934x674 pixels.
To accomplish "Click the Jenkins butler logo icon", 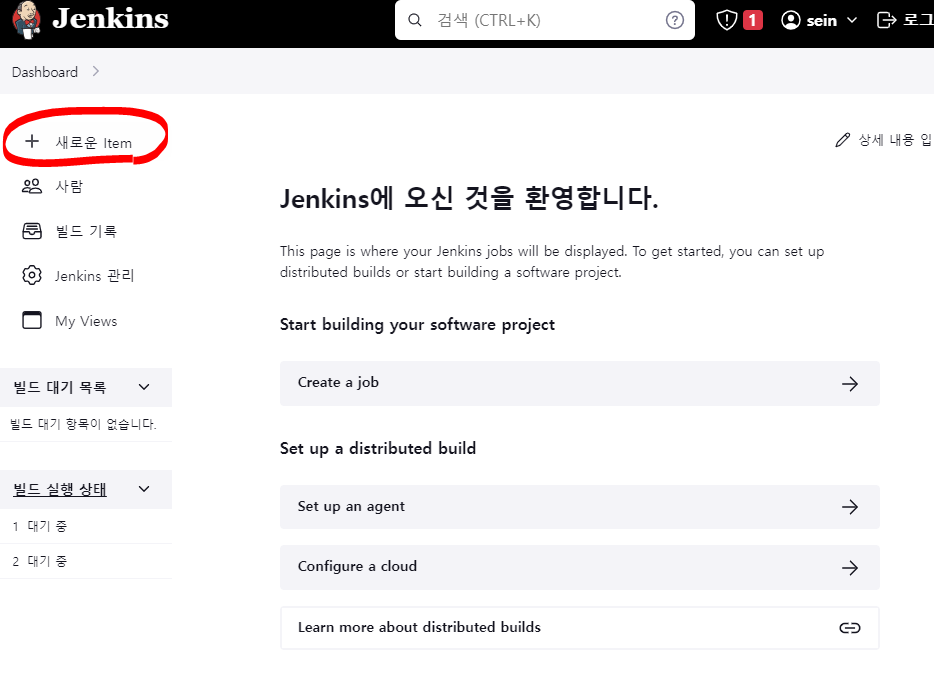I will point(27,20).
